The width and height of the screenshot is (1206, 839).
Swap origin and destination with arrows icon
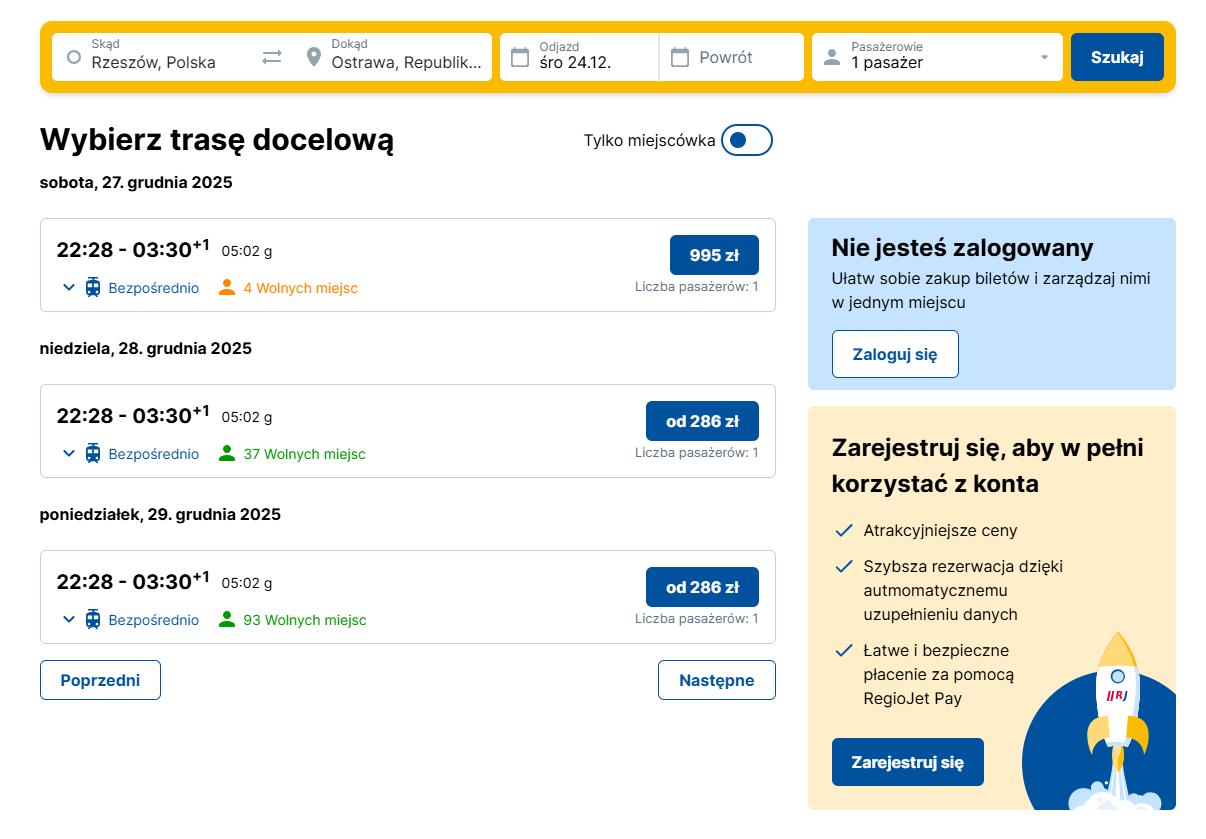pos(272,57)
